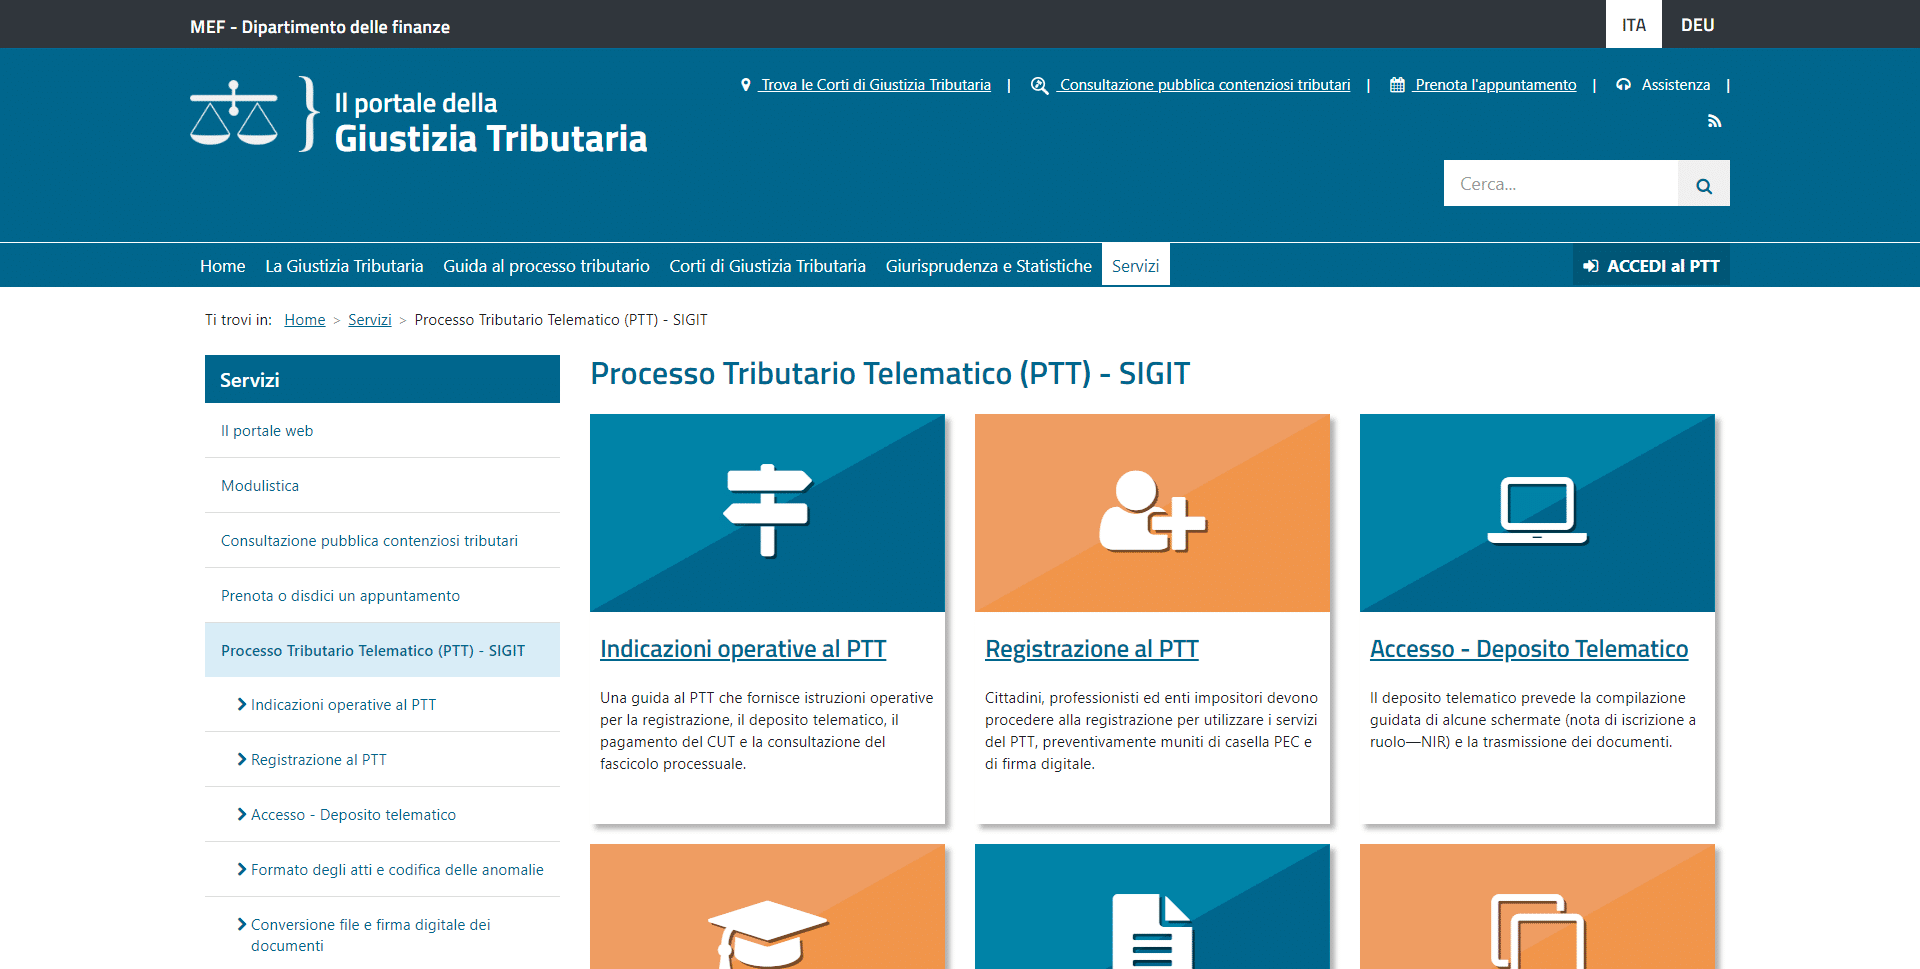This screenshot has height=969, width=1920.
Task: Expand Registrazione al PTT sidebar item
Action: pyautogui.click(x=318, y=760)
